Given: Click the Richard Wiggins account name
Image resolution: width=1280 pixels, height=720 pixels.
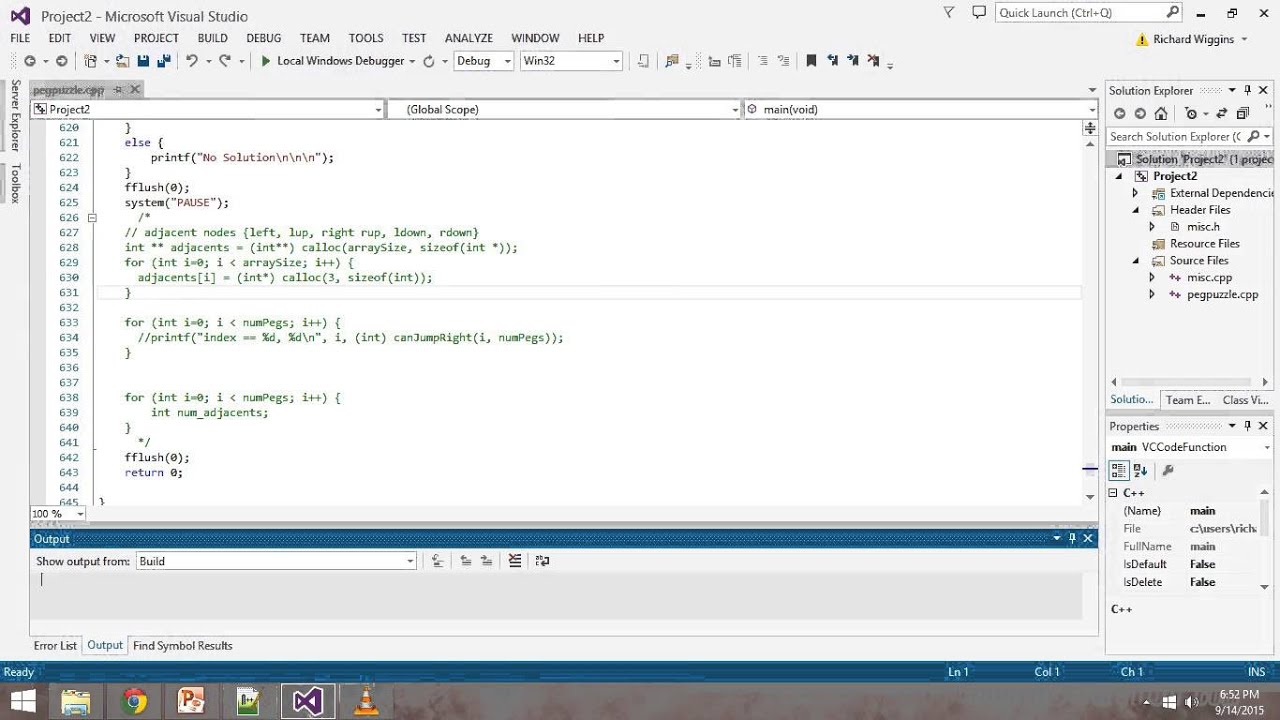Looking at the screenshot, I should [x=1193, y=39].
